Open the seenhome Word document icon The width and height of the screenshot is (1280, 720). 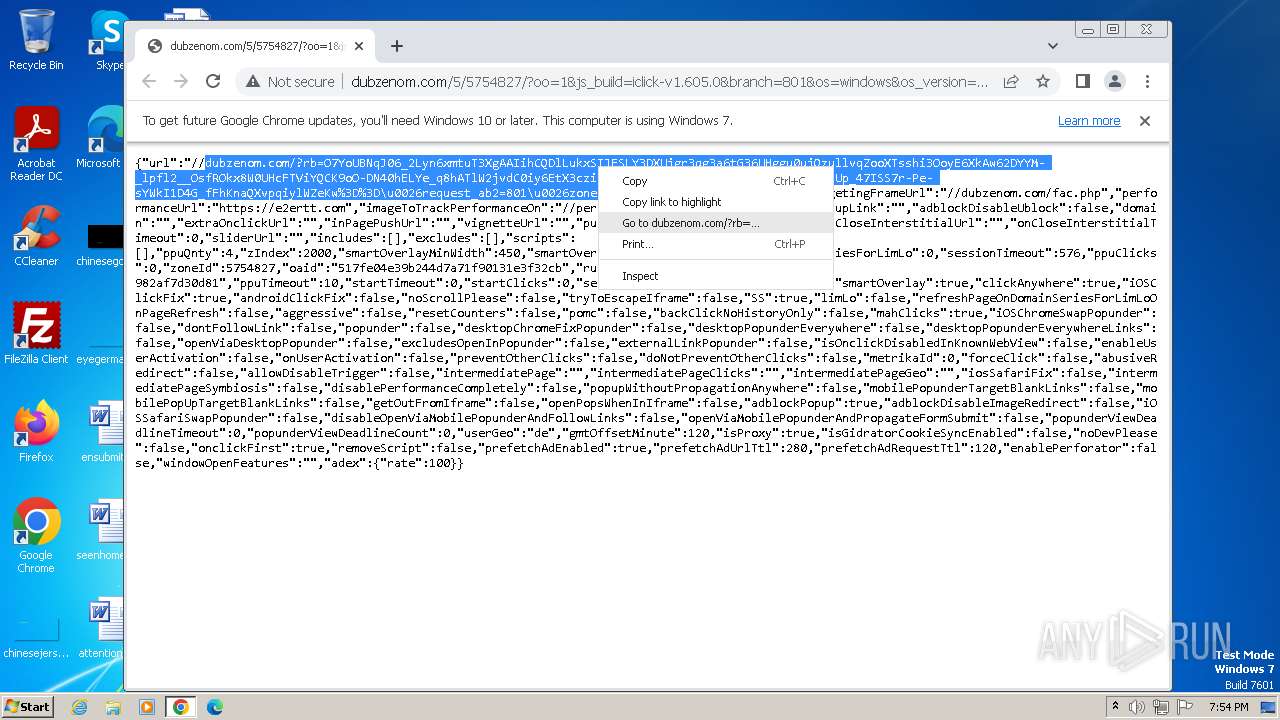[101, 531]
